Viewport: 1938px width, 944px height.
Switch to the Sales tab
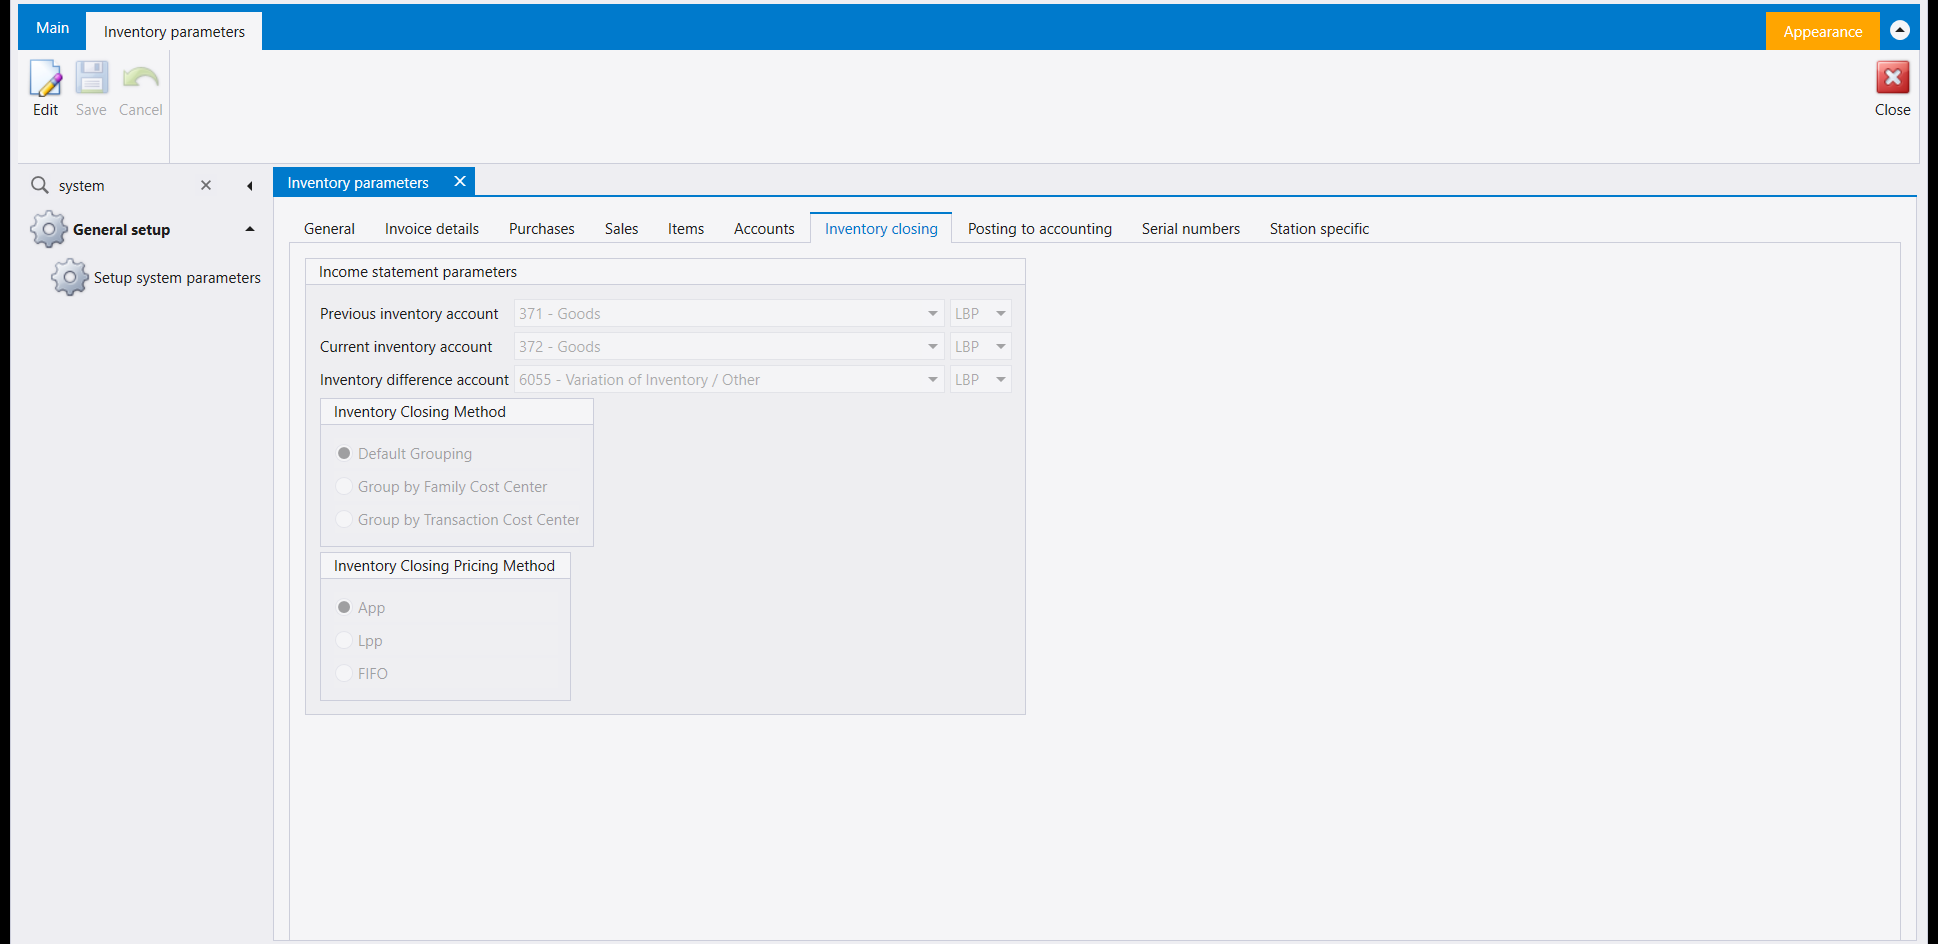[x=621, y=228]
